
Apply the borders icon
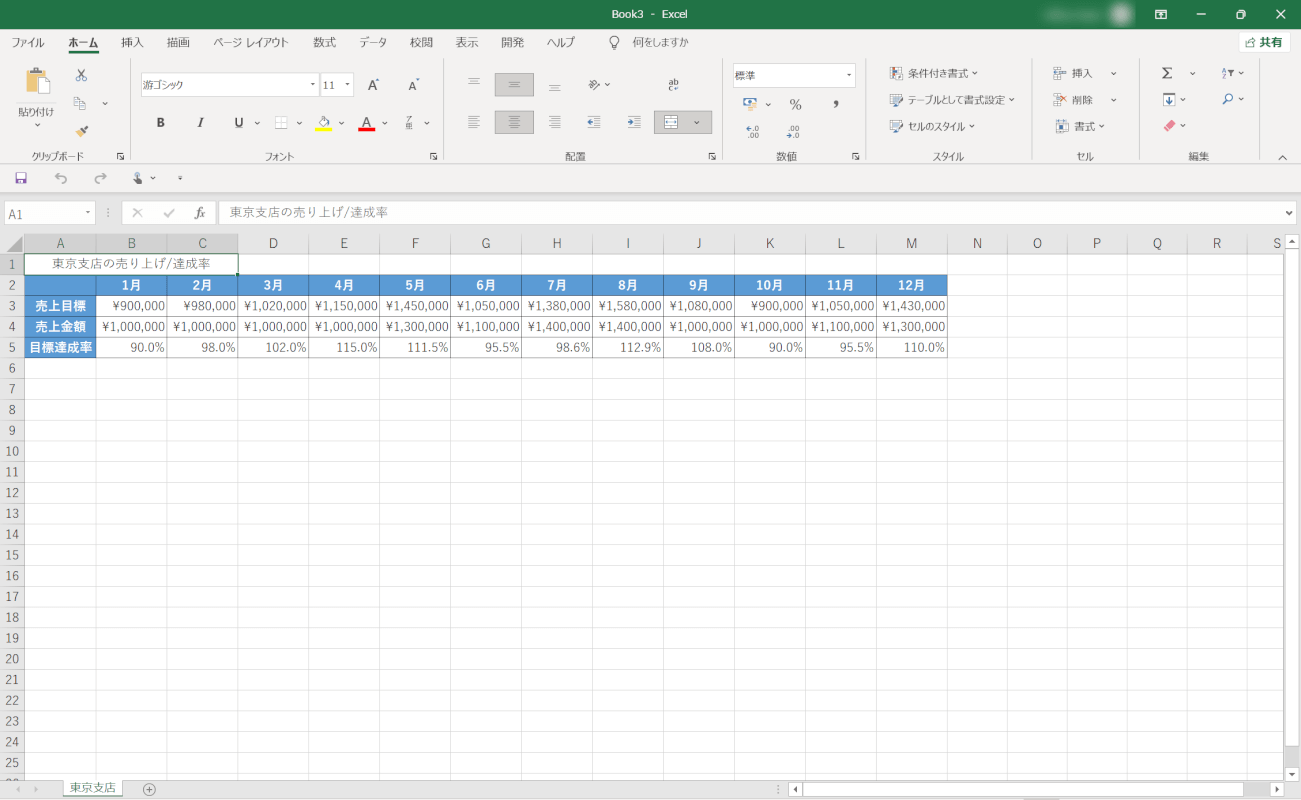tap(281, 123)
